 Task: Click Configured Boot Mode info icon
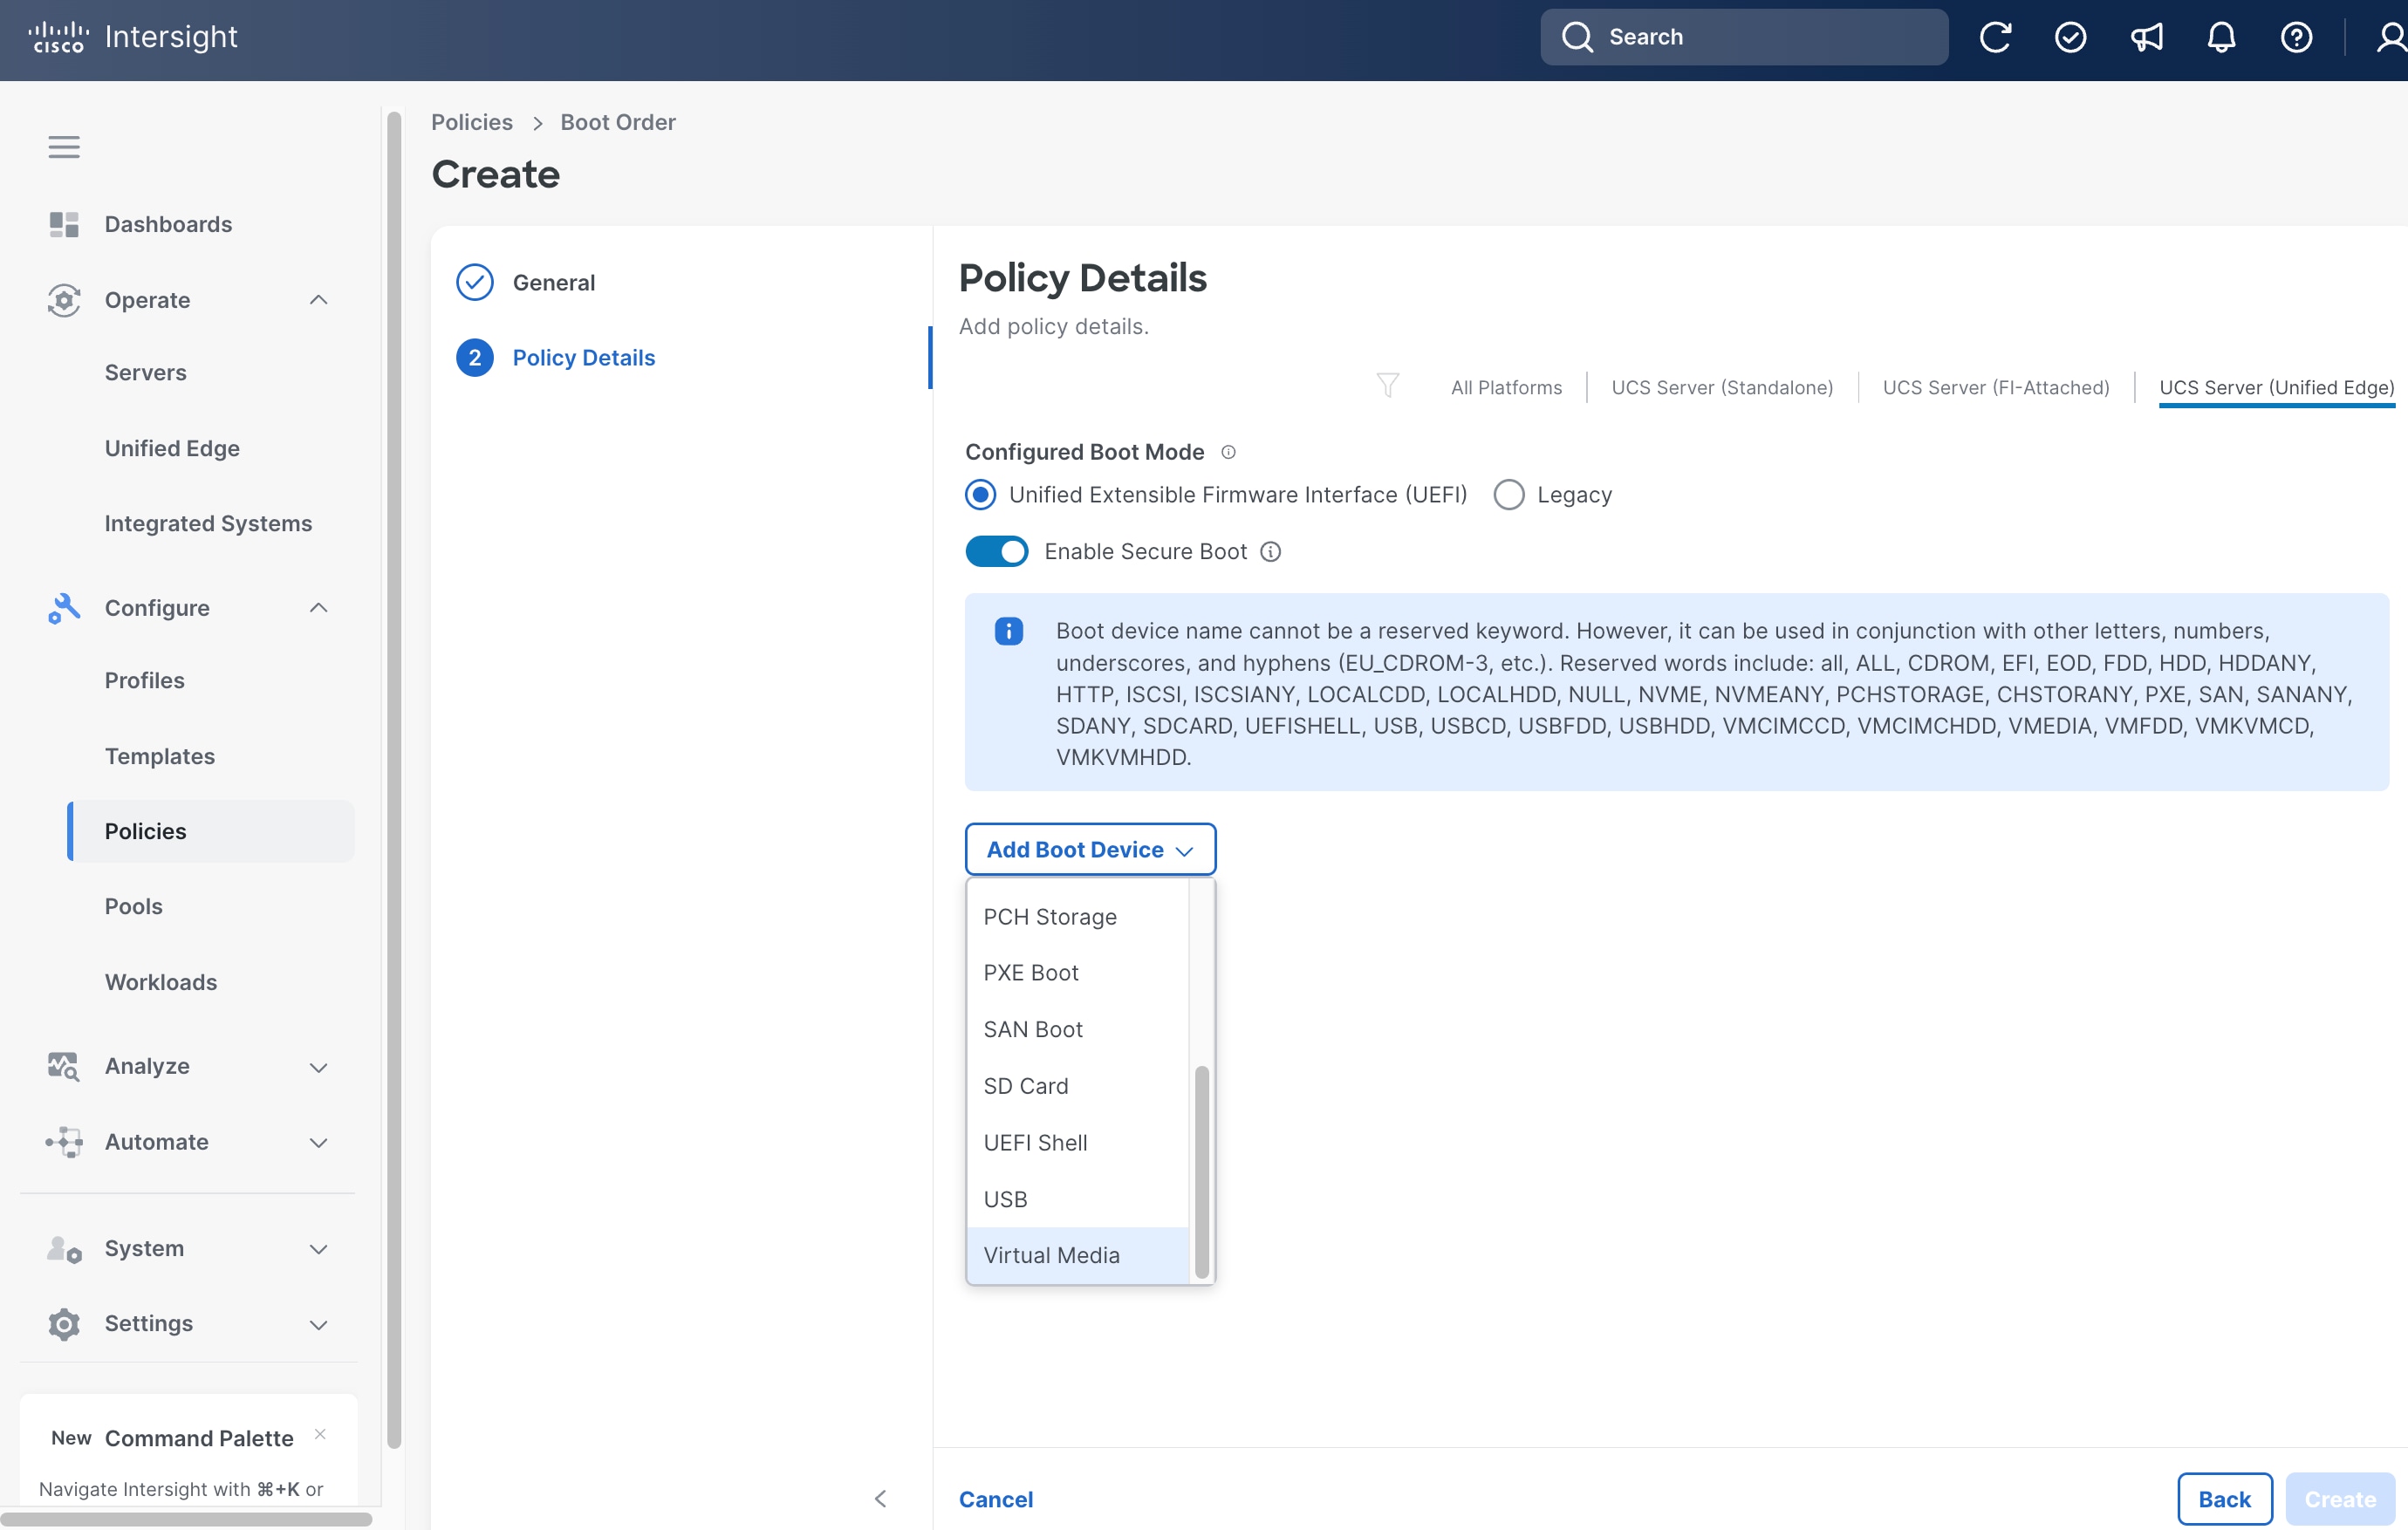[1228, 452]
